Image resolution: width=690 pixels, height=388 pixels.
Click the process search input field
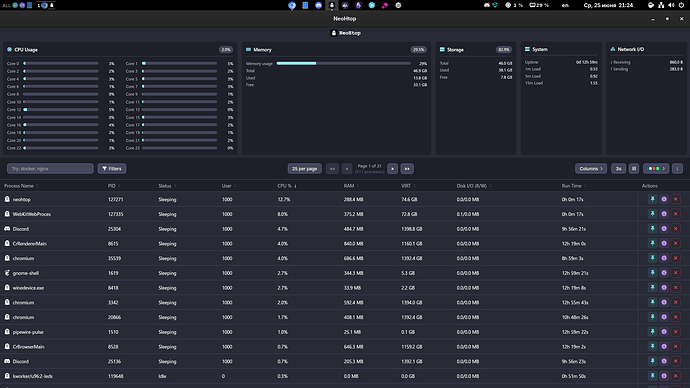click(50, 168)
